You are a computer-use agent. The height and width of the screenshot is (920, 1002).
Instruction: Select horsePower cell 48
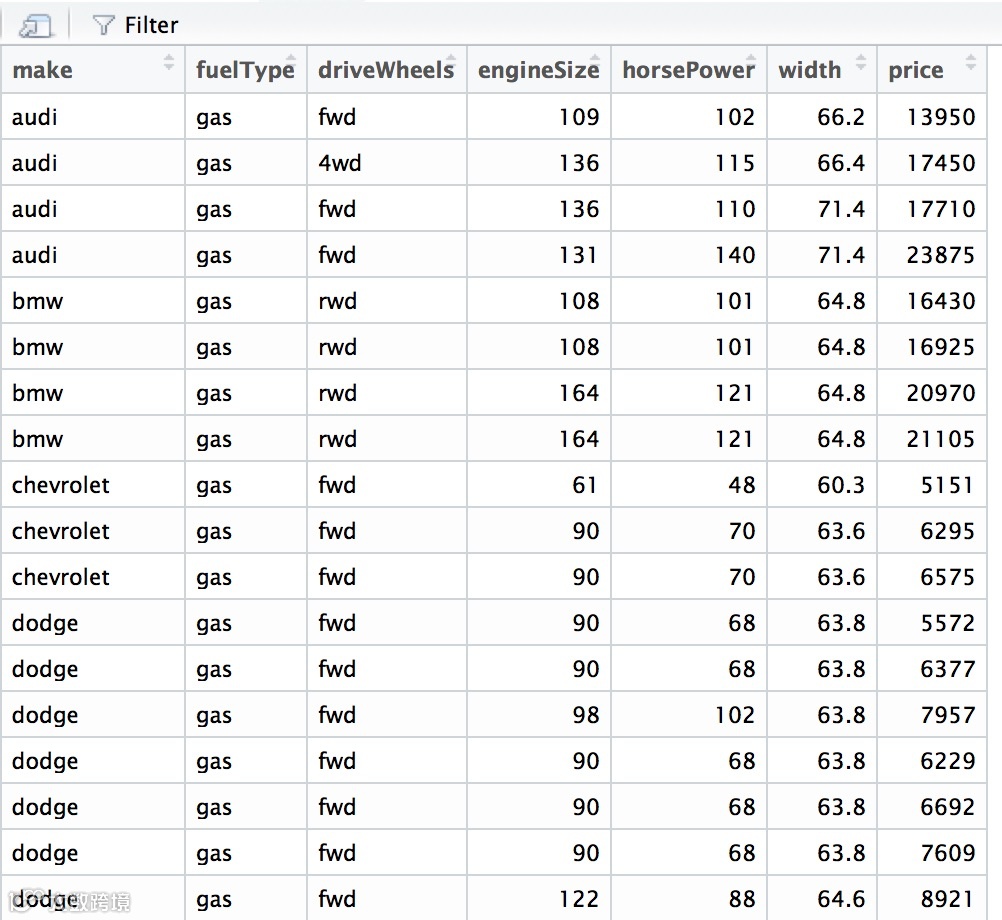(690, 485)
